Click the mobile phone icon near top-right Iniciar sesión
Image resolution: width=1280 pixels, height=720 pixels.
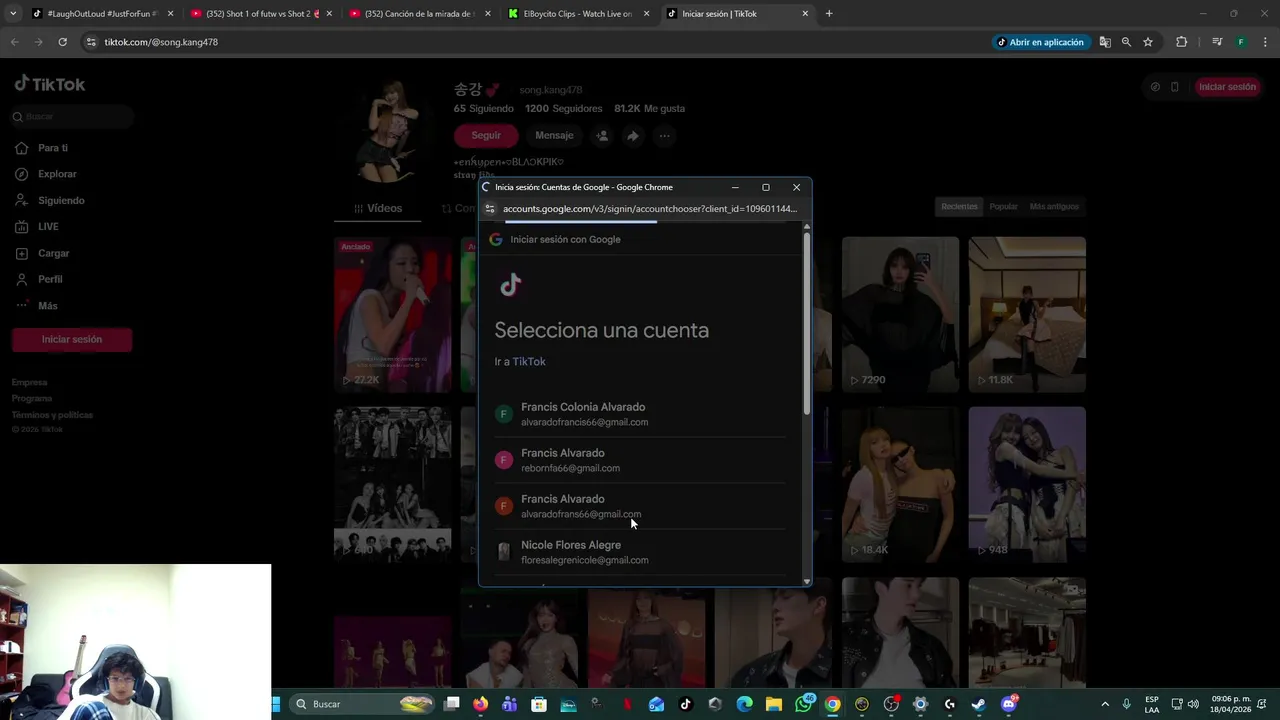[x=1175, y=87]
